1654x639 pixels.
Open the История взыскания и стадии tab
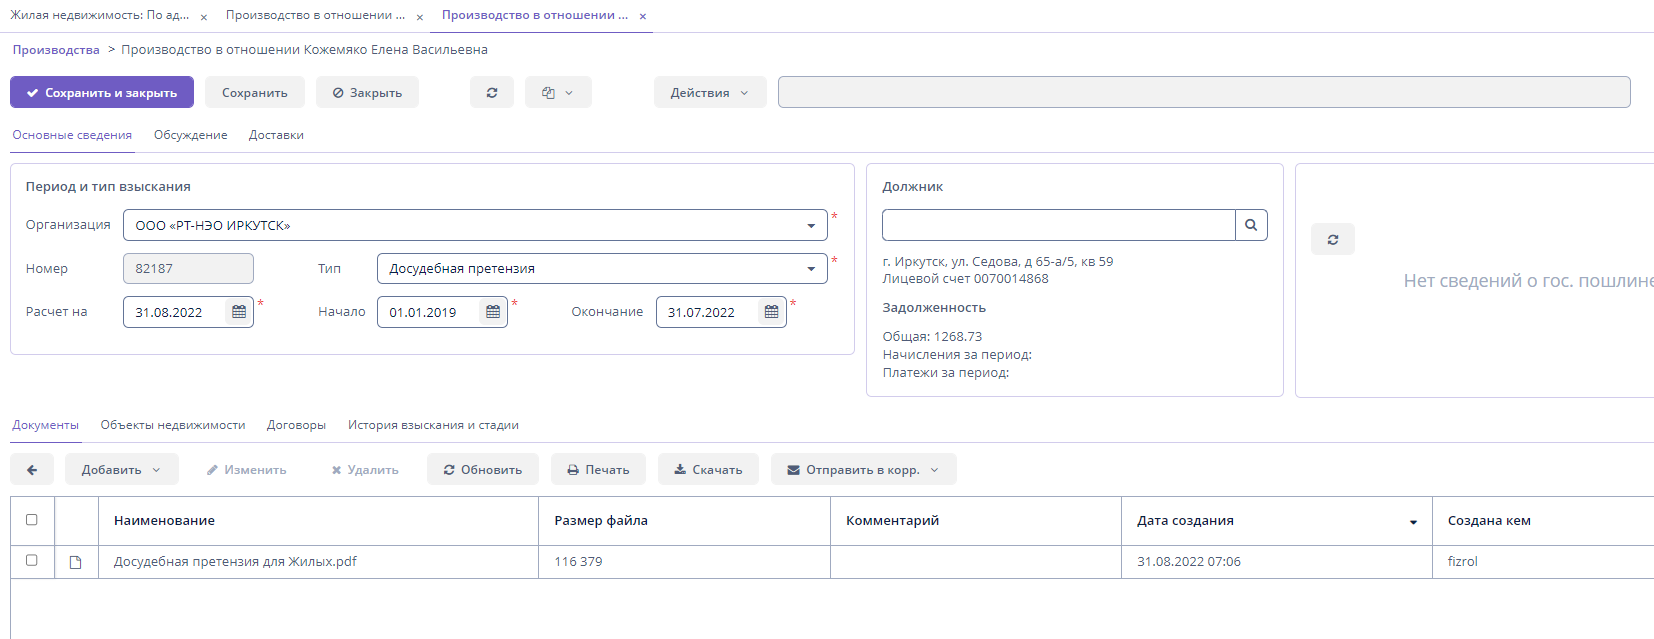[432, 425]
